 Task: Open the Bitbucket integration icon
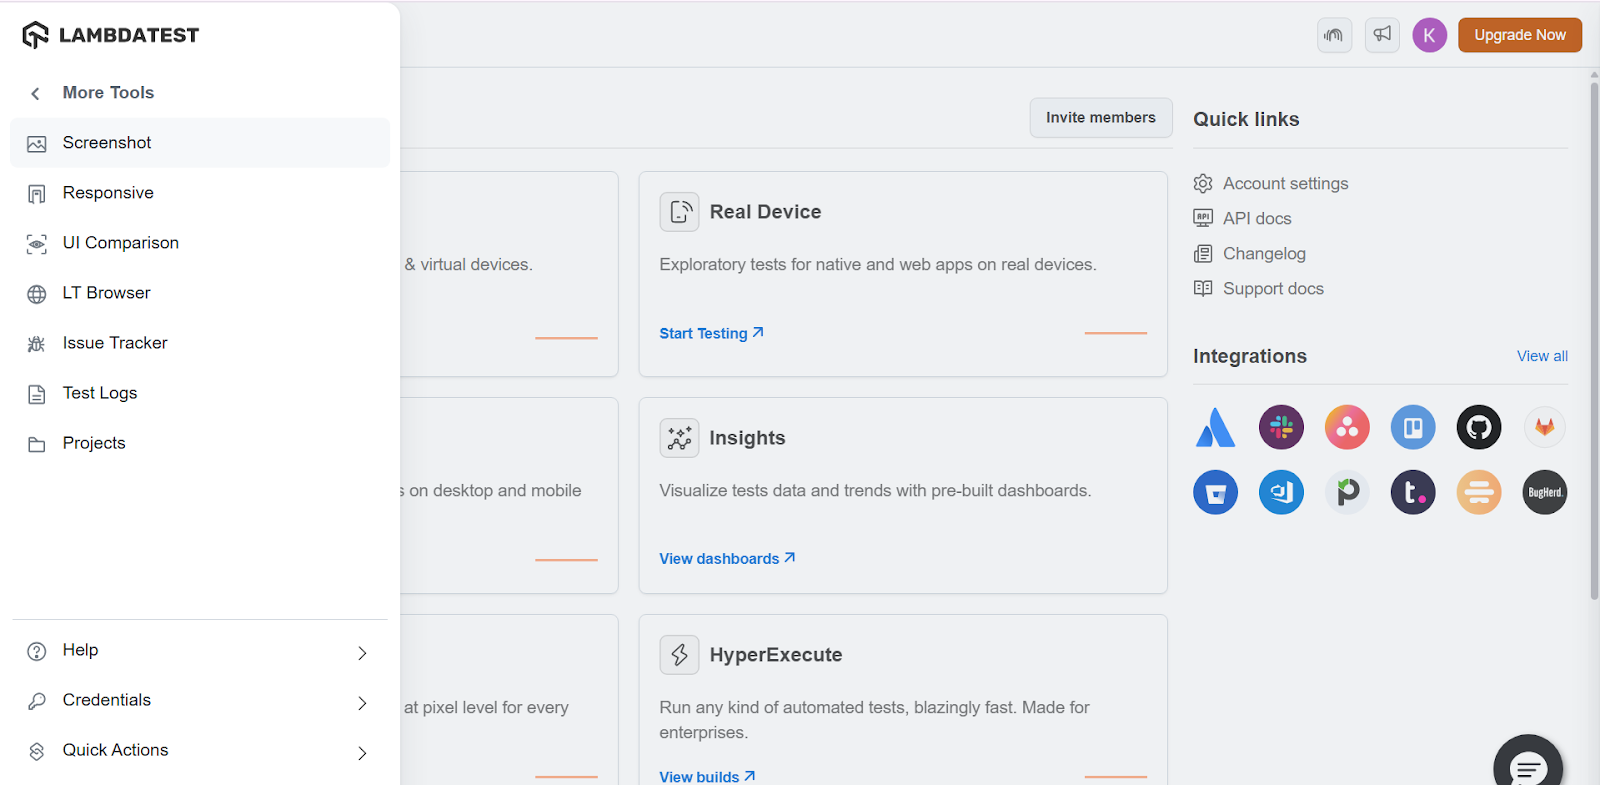tap(1215, 493)
